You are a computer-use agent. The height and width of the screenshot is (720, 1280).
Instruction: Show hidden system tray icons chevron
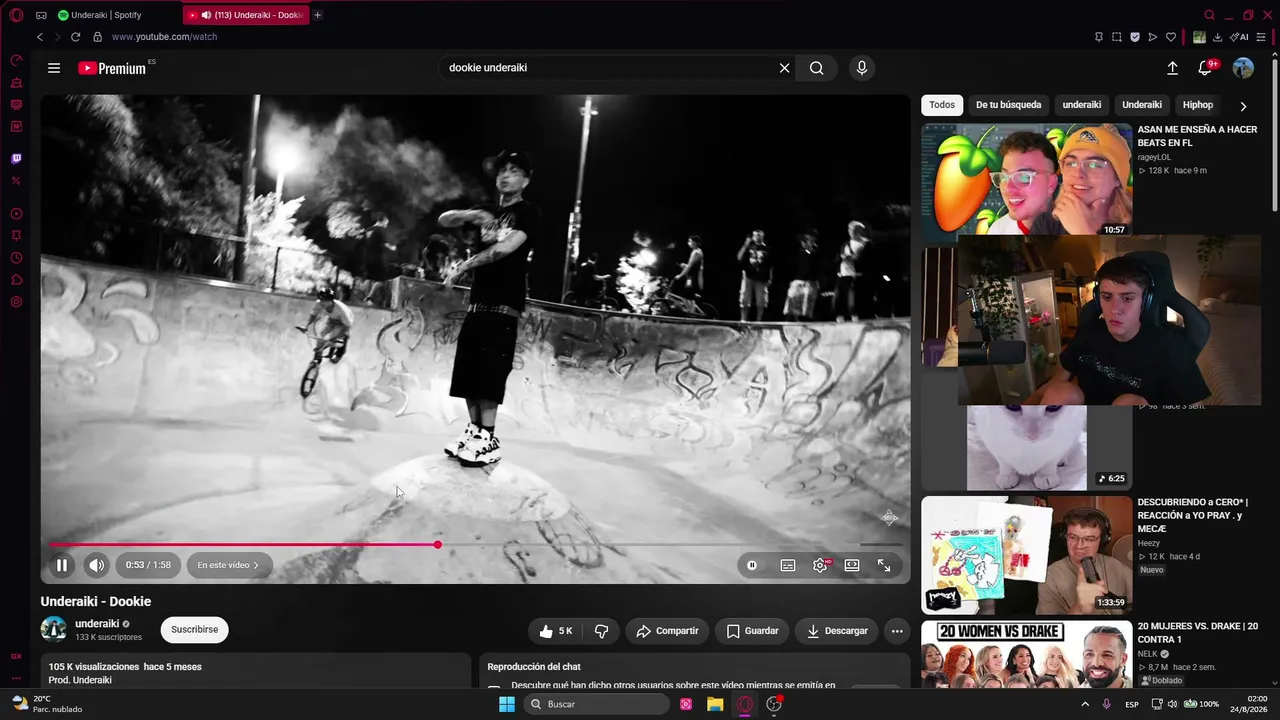tap(1085, 704)
